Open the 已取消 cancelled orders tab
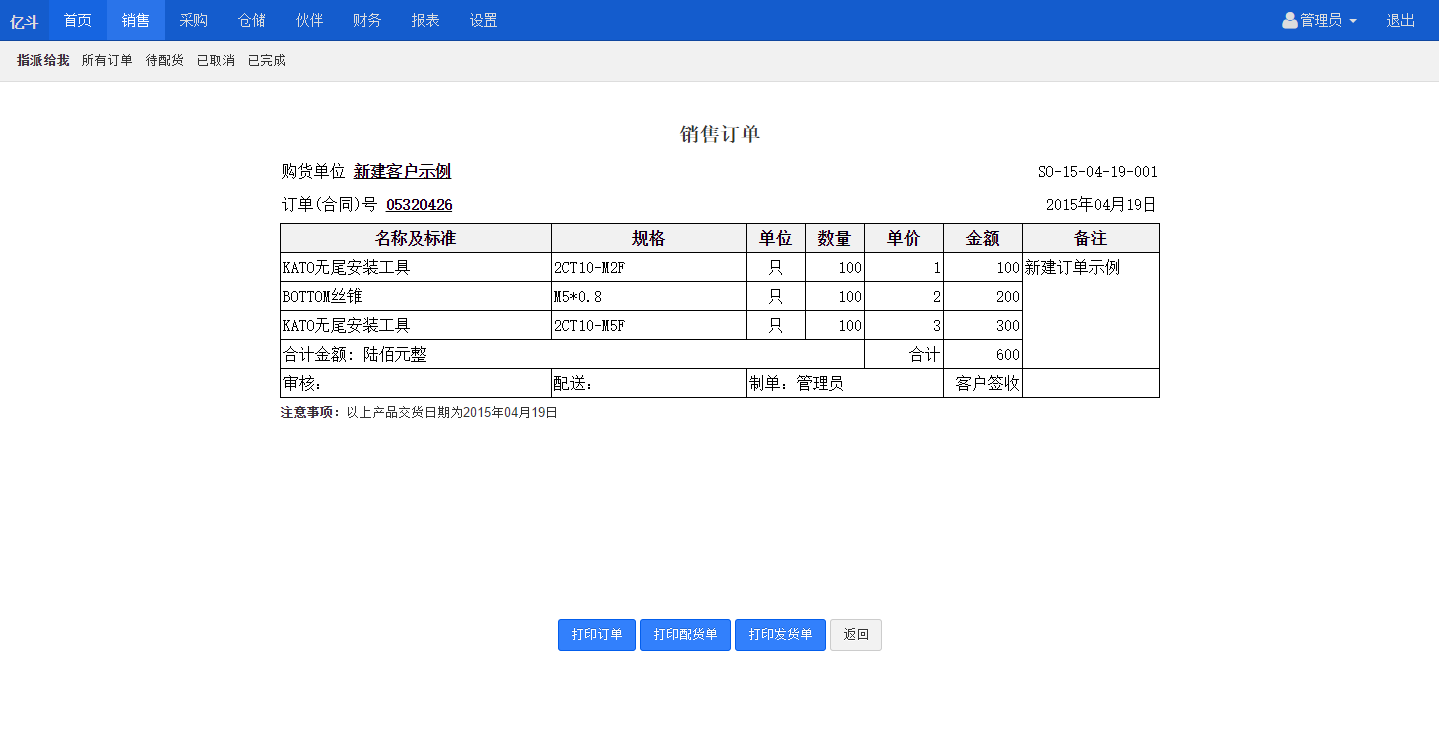This screenshot has width=1439, height=744. [x=214, y=60]
